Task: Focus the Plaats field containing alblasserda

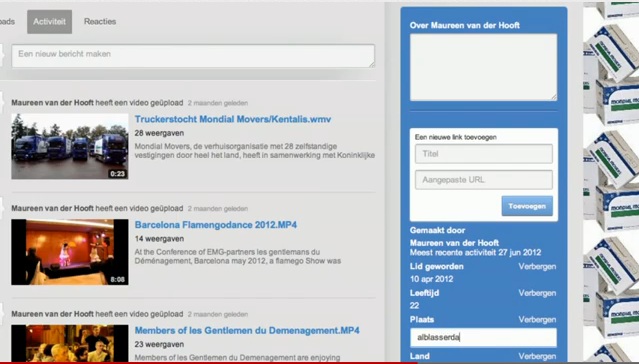Action: point(483,338)
